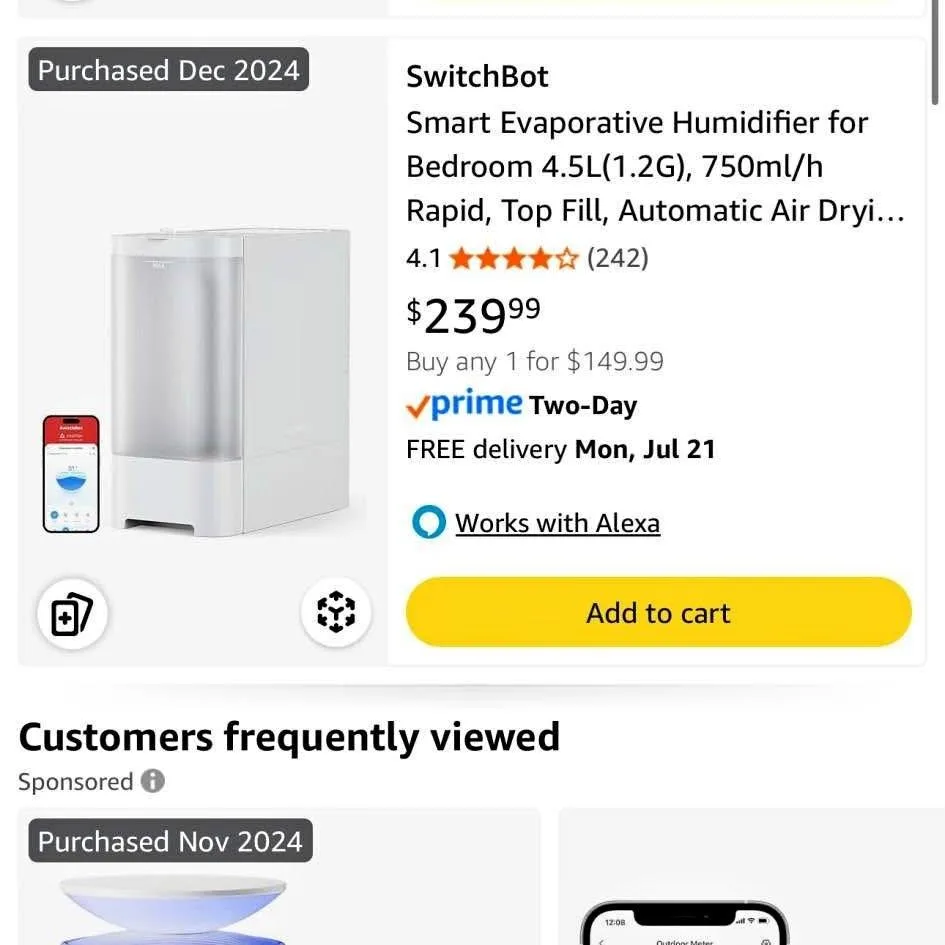Screen dimensions: 945x945
Task: Click the FREE delivery Mon, Jul 21 text
Action: 560,449
